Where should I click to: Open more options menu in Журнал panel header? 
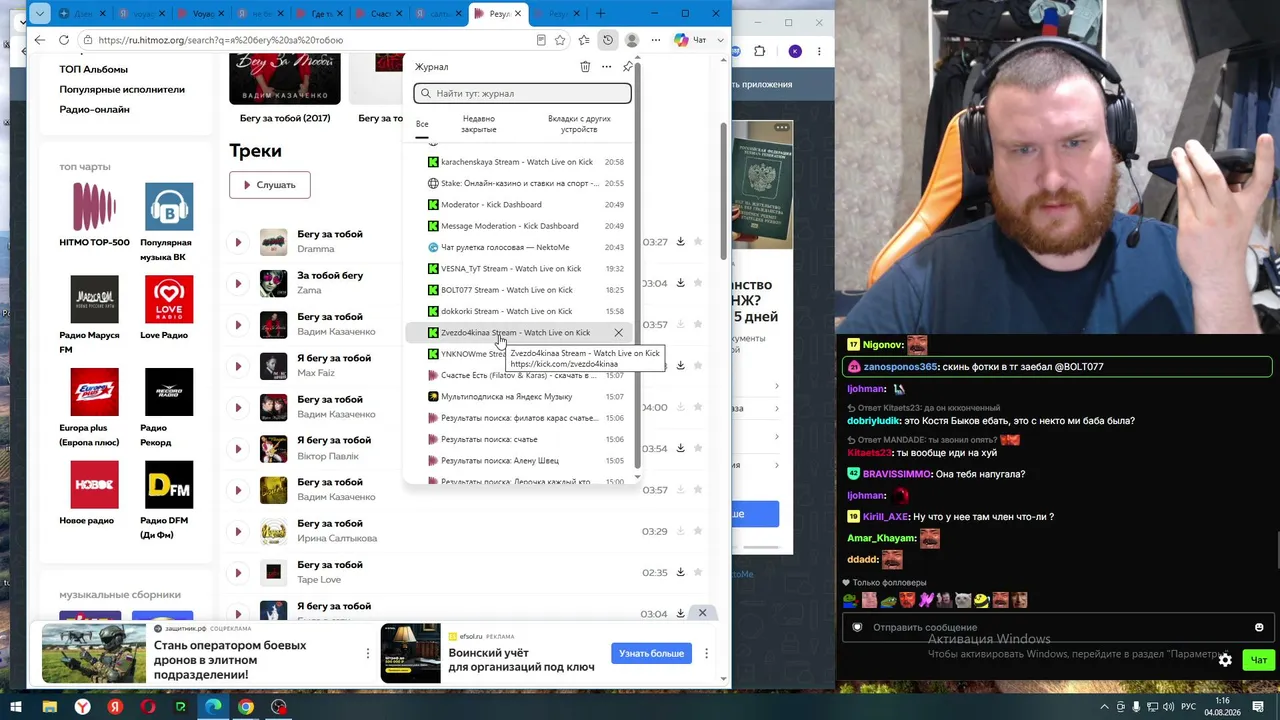tap(606, 67)
